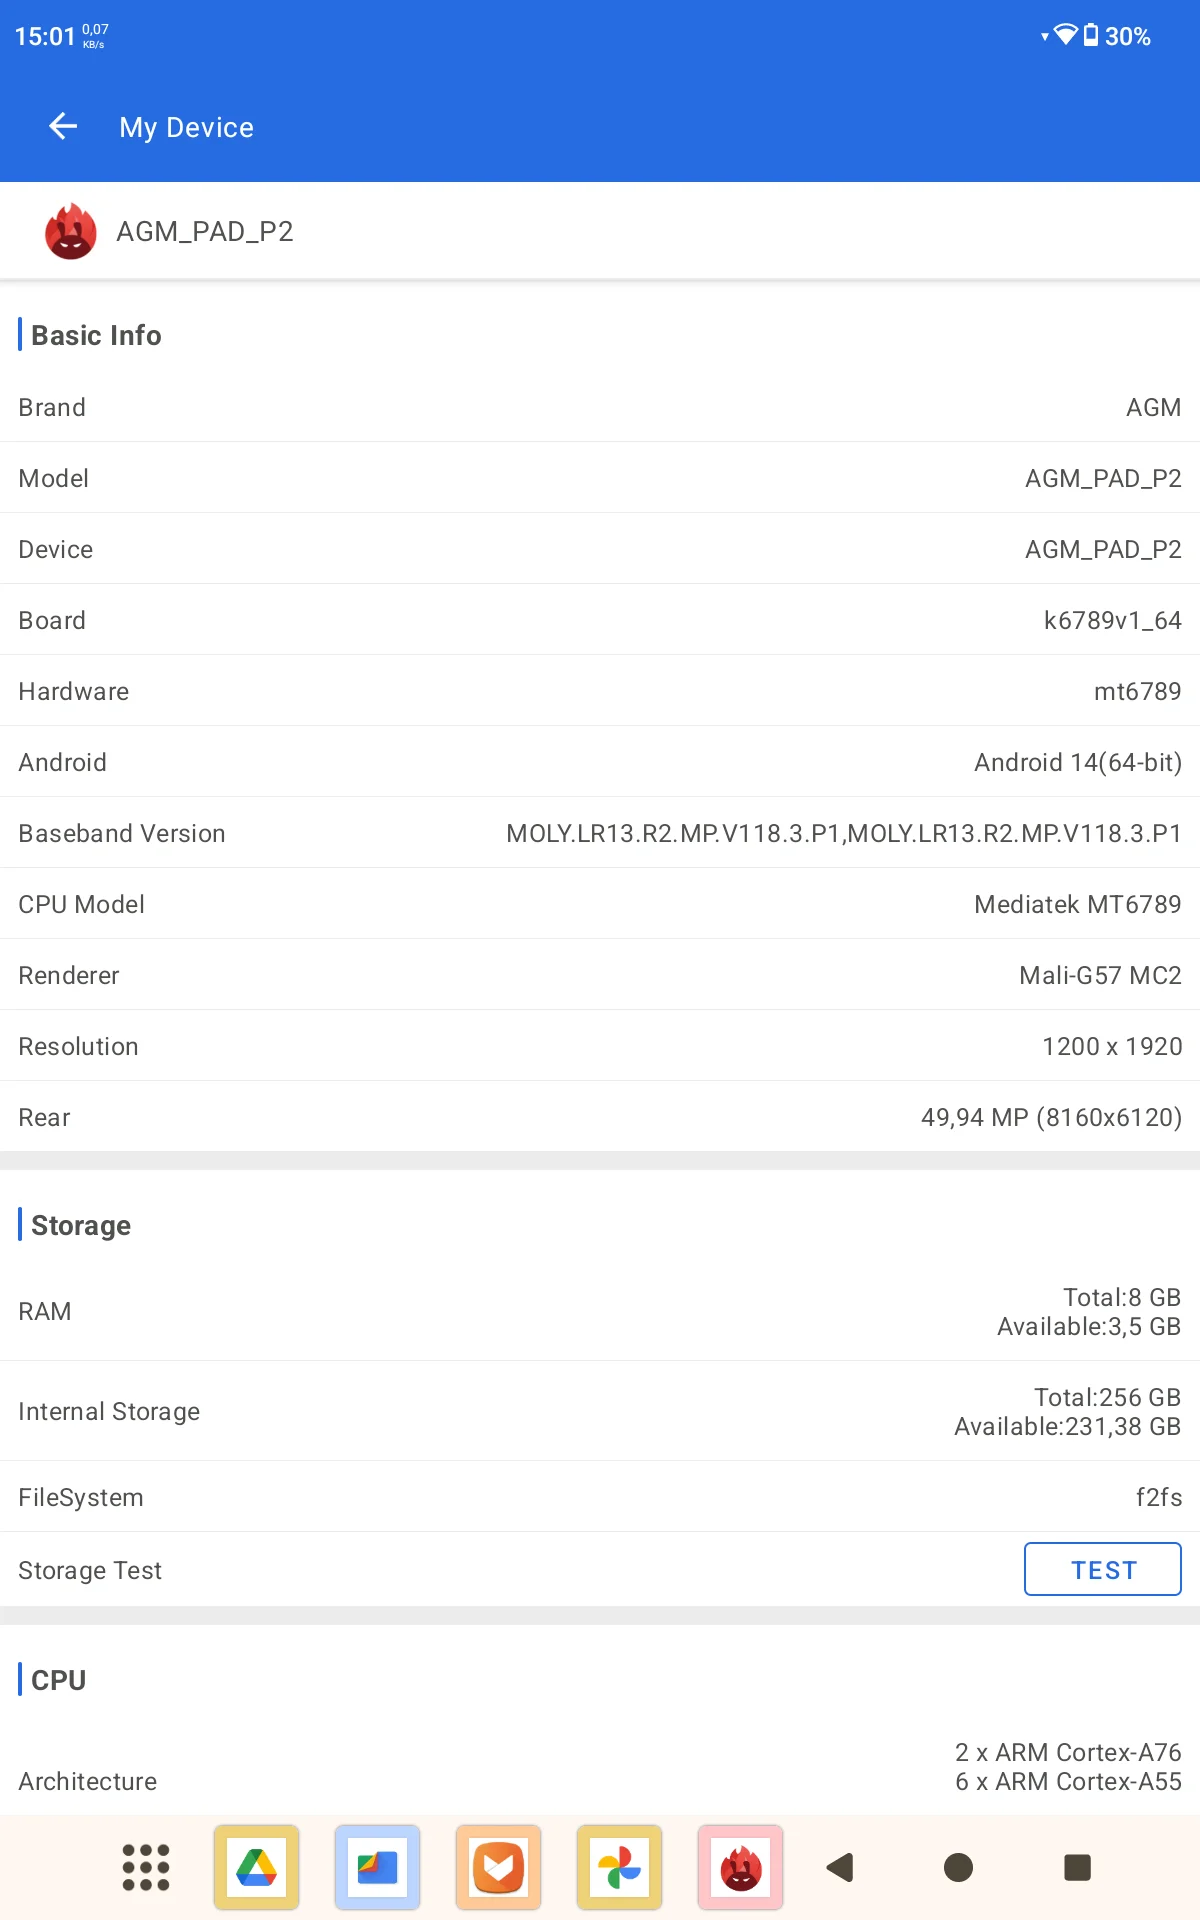Tap the AnTuTu flame logo beside AGM_PAD_P2
The width and height of the screenshot is (1200, 1920).
pos(71,231)
